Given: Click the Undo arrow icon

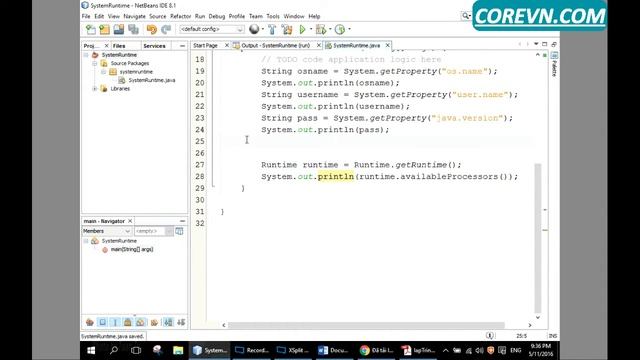Looking at the screenshot, I should (152, 29).
